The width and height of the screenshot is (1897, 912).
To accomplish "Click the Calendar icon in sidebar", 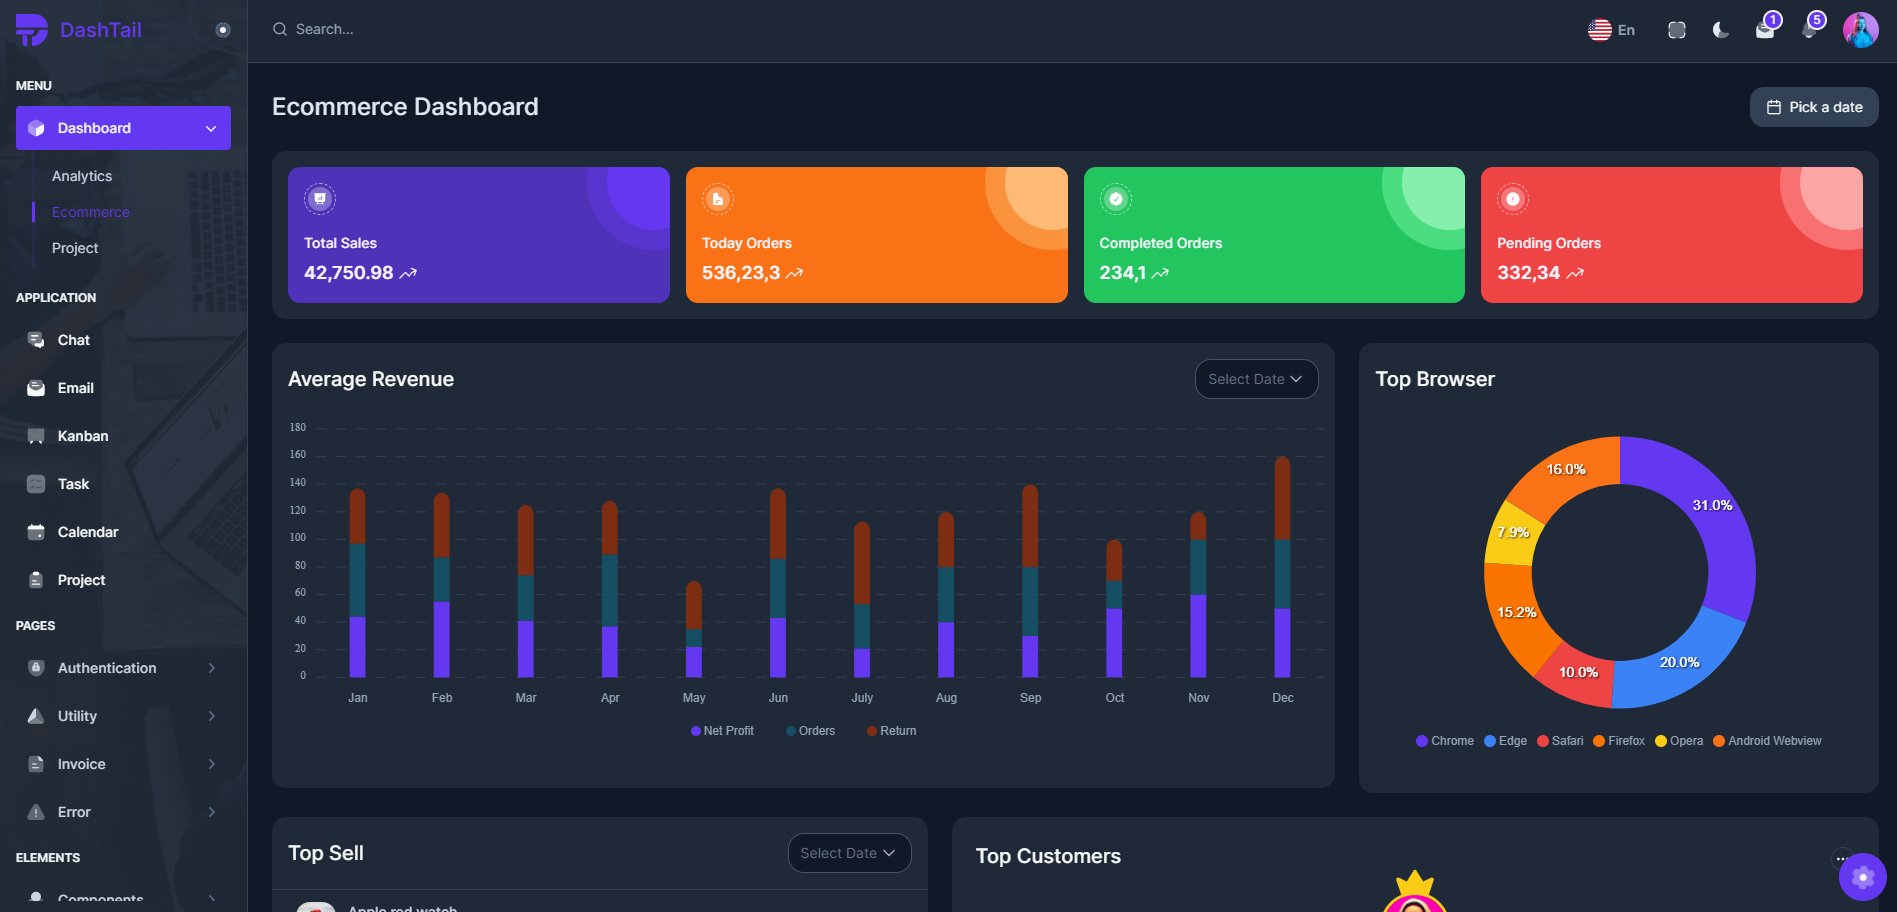I will [x=35, y=531].
